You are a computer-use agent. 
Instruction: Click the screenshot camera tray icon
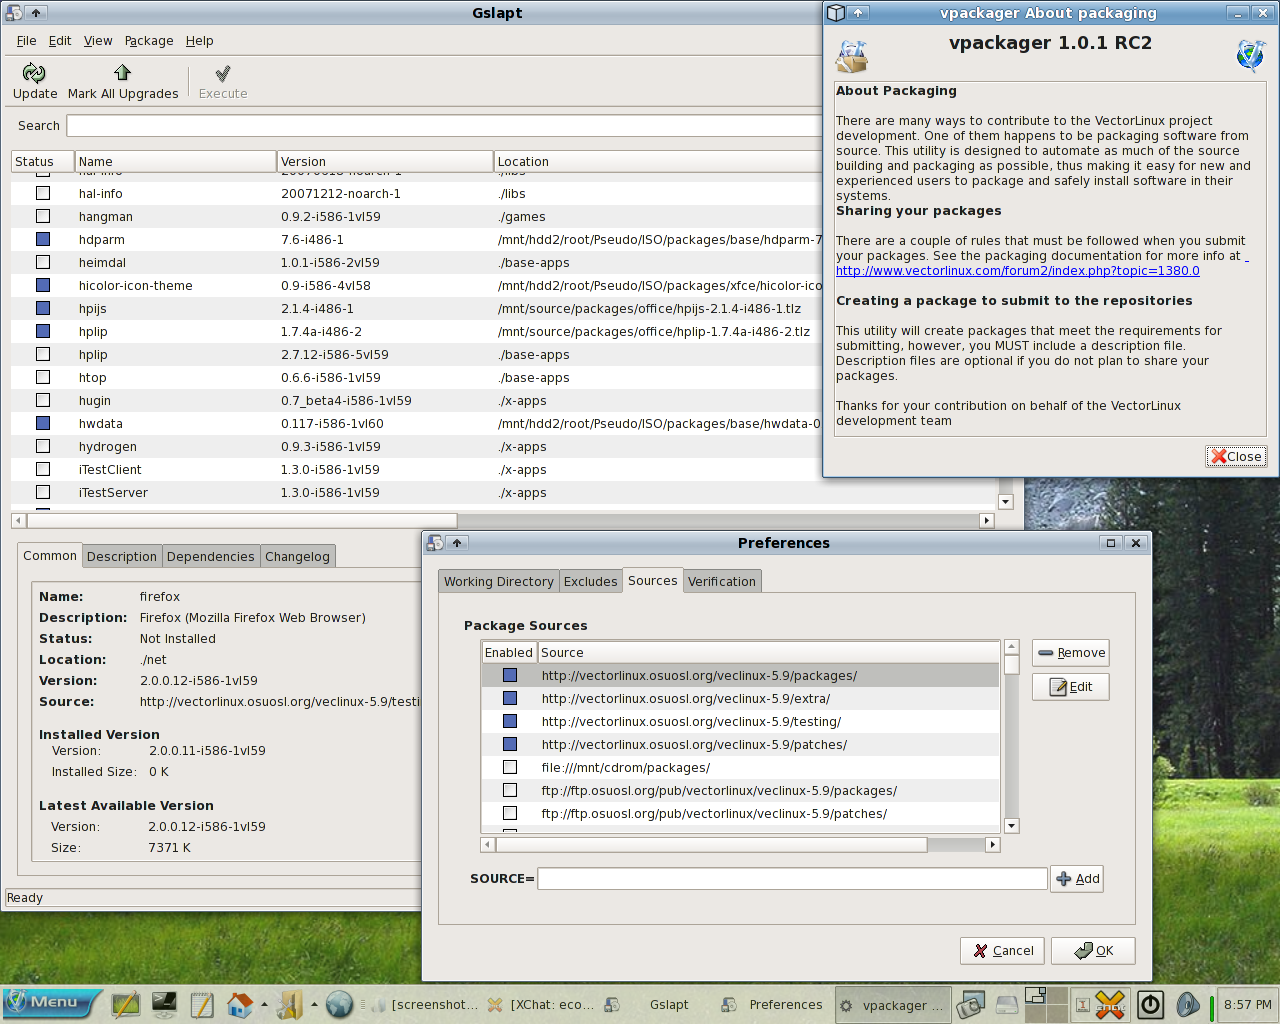pos(970,1004)
